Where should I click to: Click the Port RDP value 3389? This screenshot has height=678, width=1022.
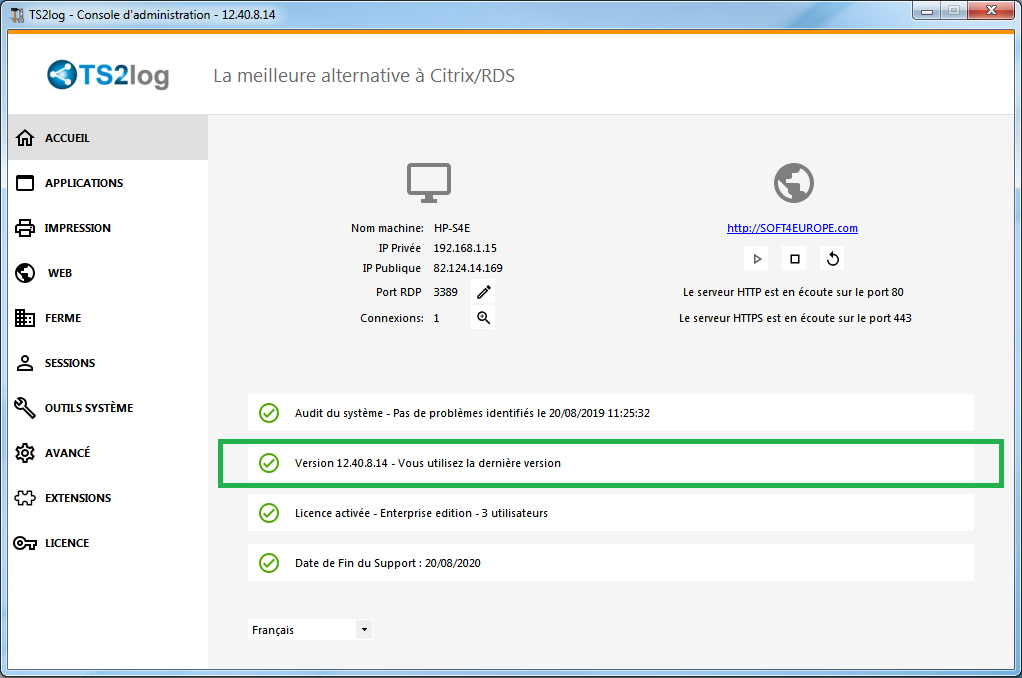tap(445, 292)
